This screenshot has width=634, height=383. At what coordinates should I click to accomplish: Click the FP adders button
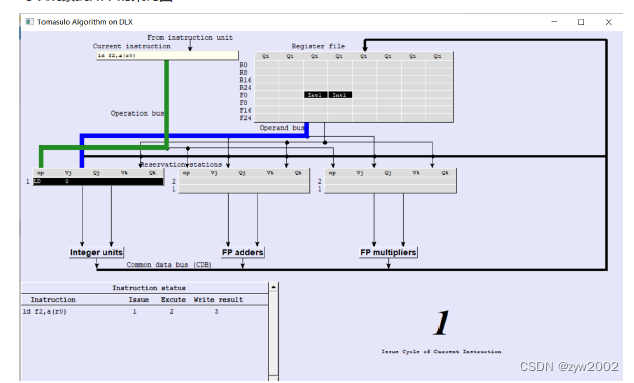coord(243,252)
